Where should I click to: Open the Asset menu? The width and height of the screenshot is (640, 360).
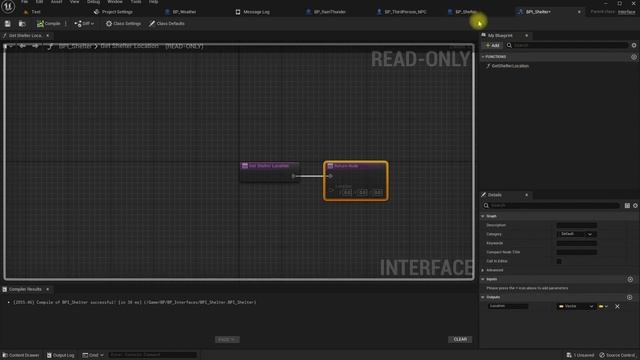(56, 2)
